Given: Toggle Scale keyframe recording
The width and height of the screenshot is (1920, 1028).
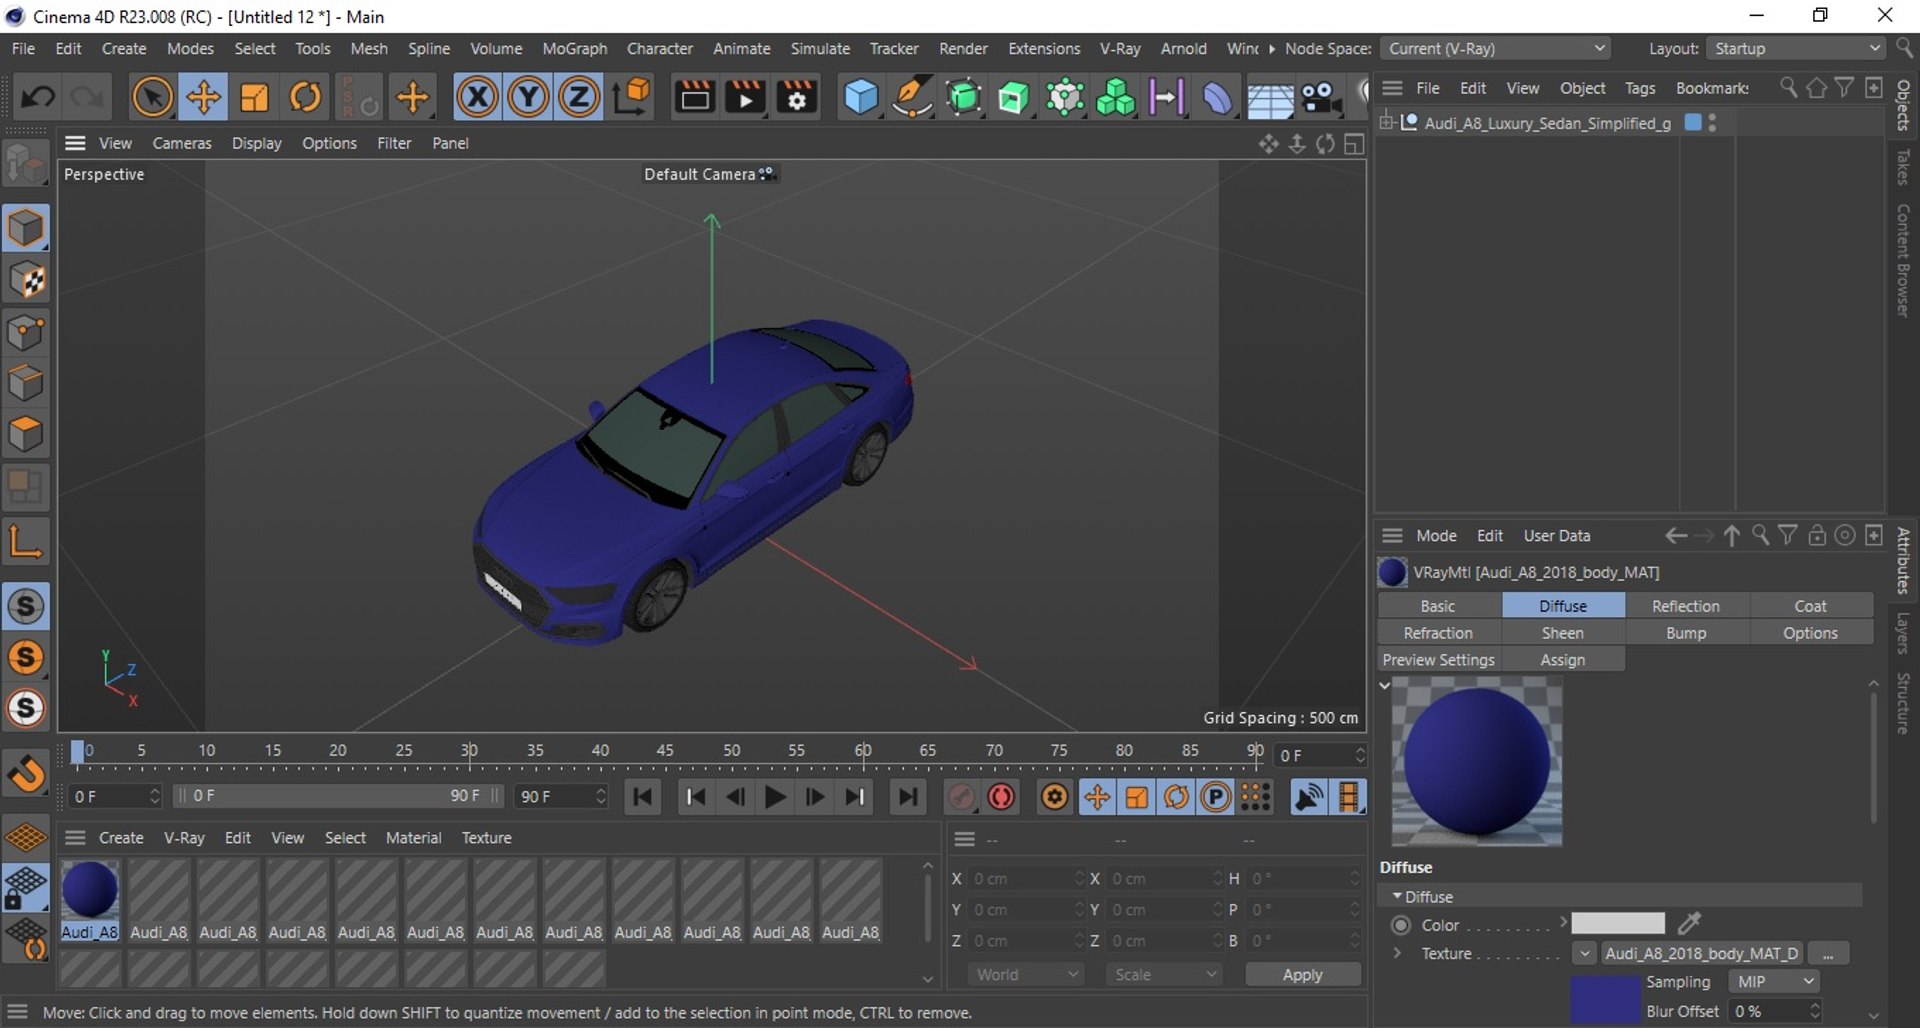Looking at the screenshot, I should pos(1137,797).
